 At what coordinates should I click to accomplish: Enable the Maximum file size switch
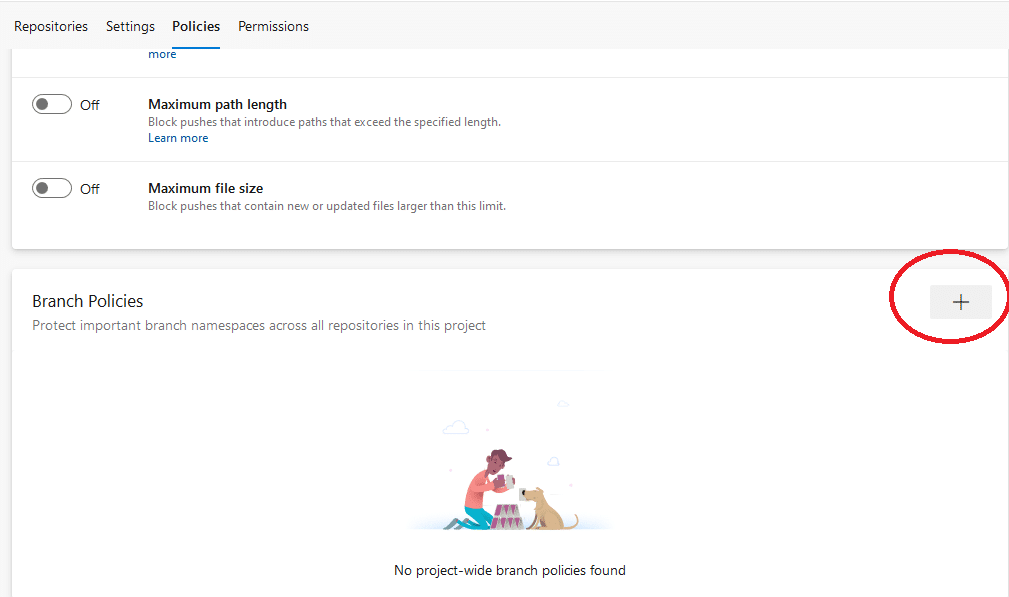(x=51, y=188)
